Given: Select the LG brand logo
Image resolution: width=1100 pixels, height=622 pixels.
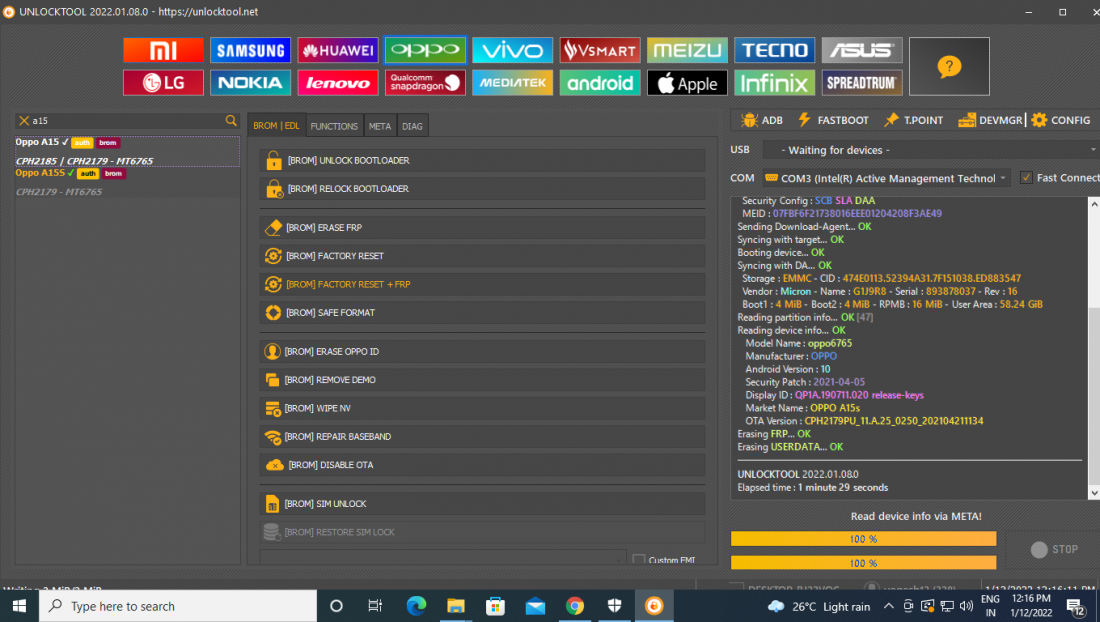Looking at the screenshot, I should (x=163, y=83).
